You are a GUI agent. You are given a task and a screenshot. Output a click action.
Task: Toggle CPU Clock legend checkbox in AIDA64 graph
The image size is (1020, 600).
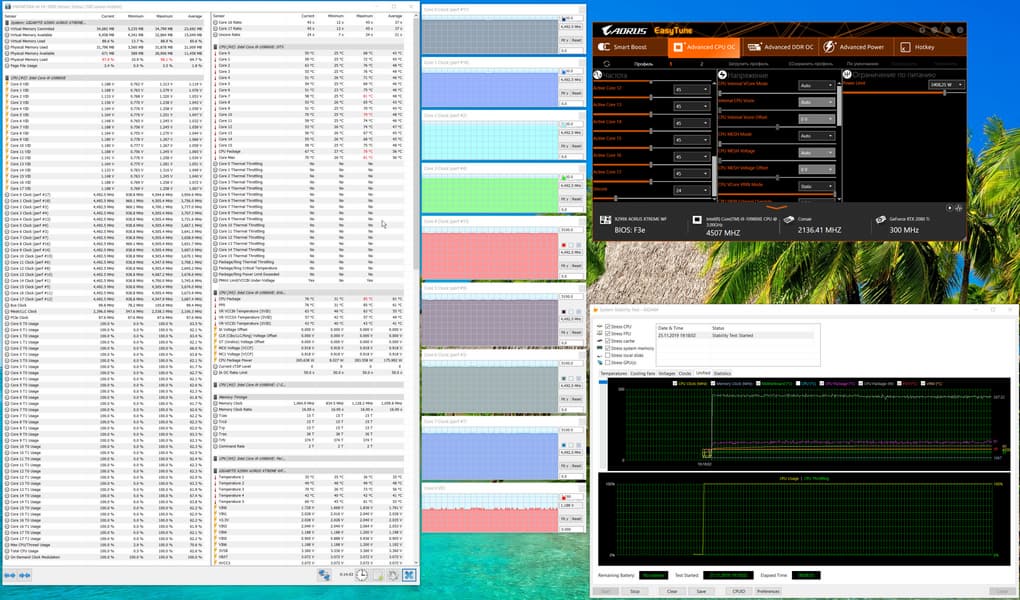tap(675, 384)
